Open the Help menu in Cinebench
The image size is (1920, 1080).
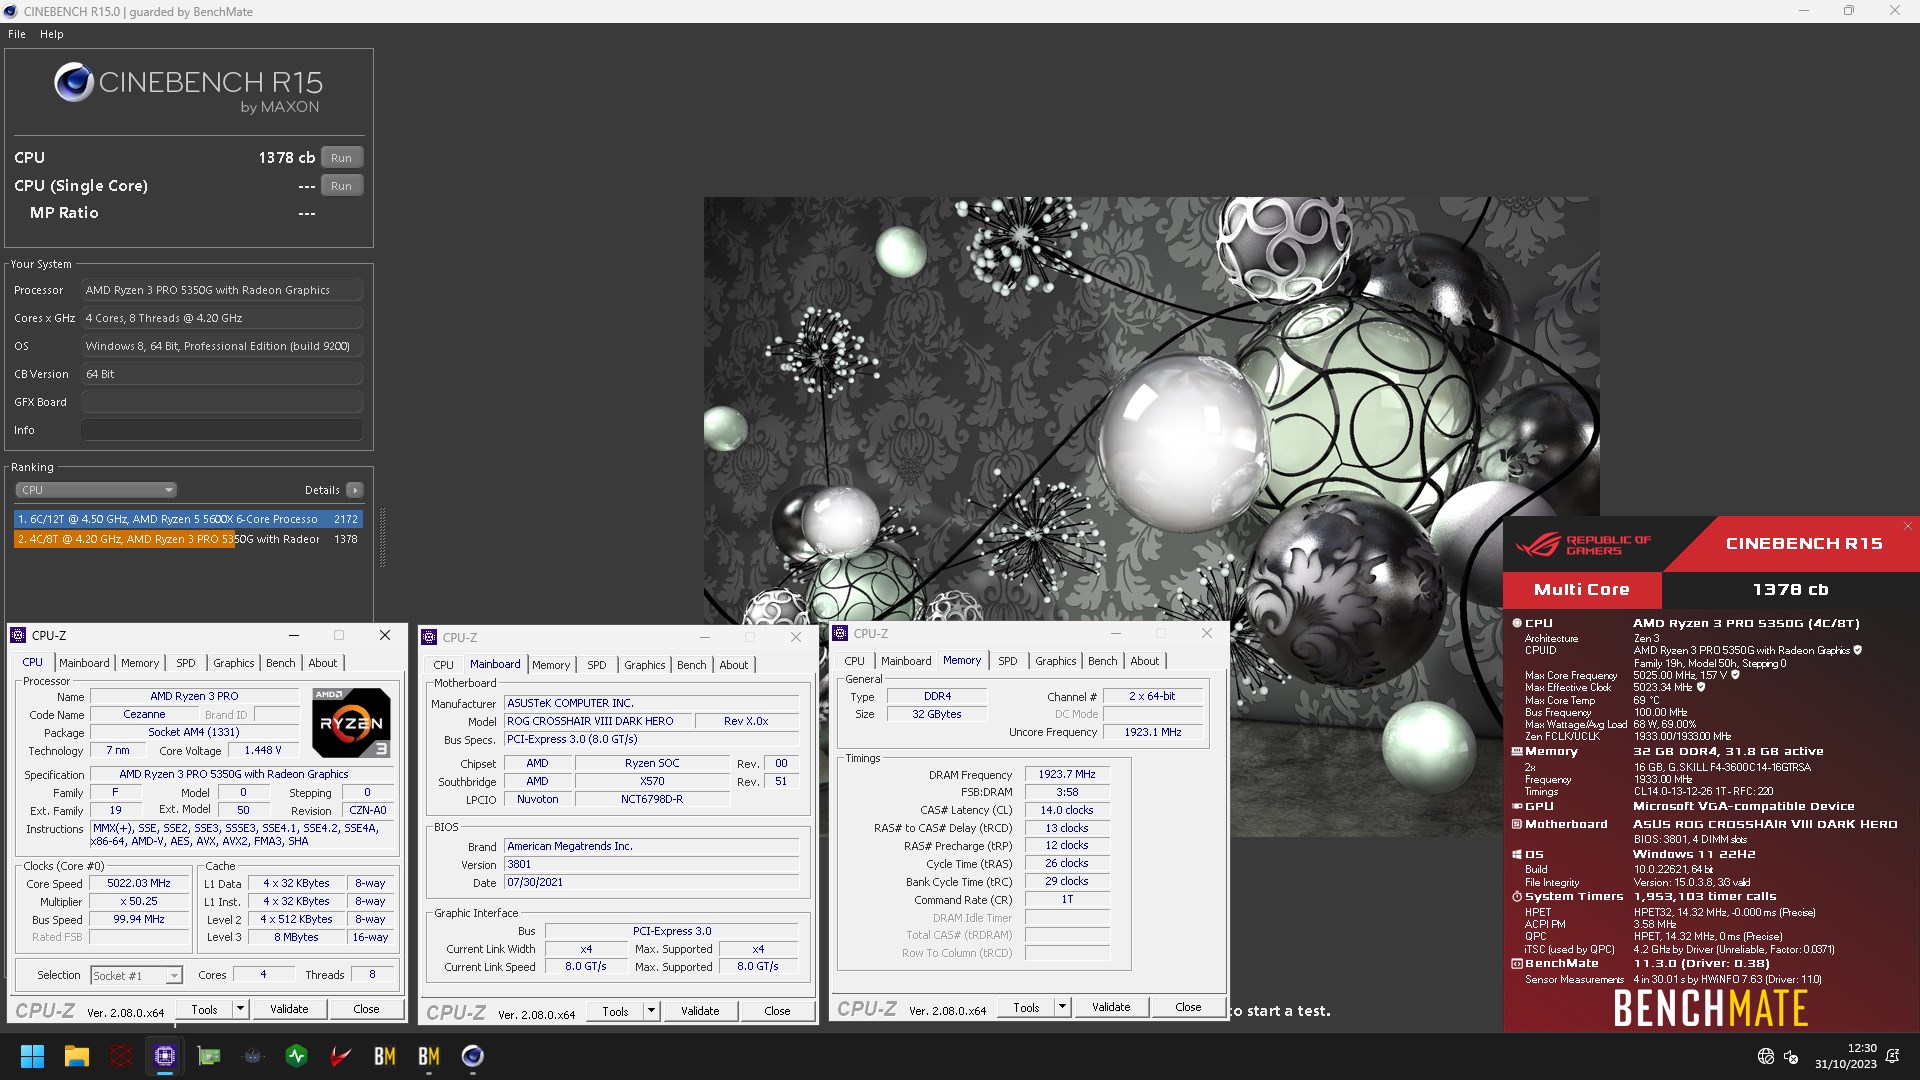52,34
